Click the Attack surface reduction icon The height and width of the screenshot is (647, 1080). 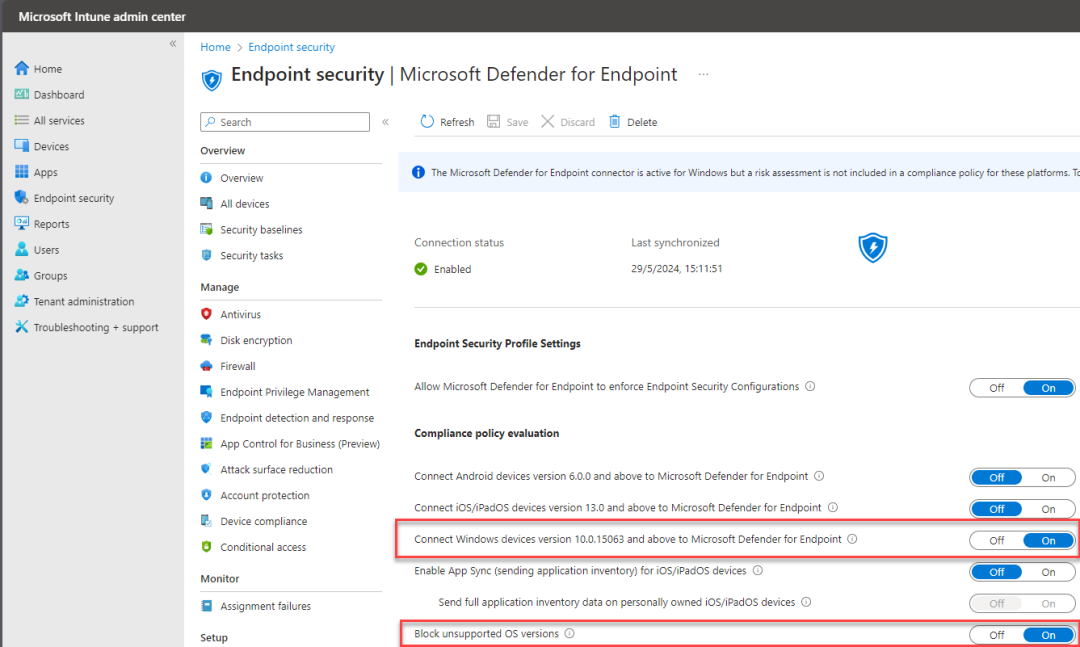tap(206, 469)
